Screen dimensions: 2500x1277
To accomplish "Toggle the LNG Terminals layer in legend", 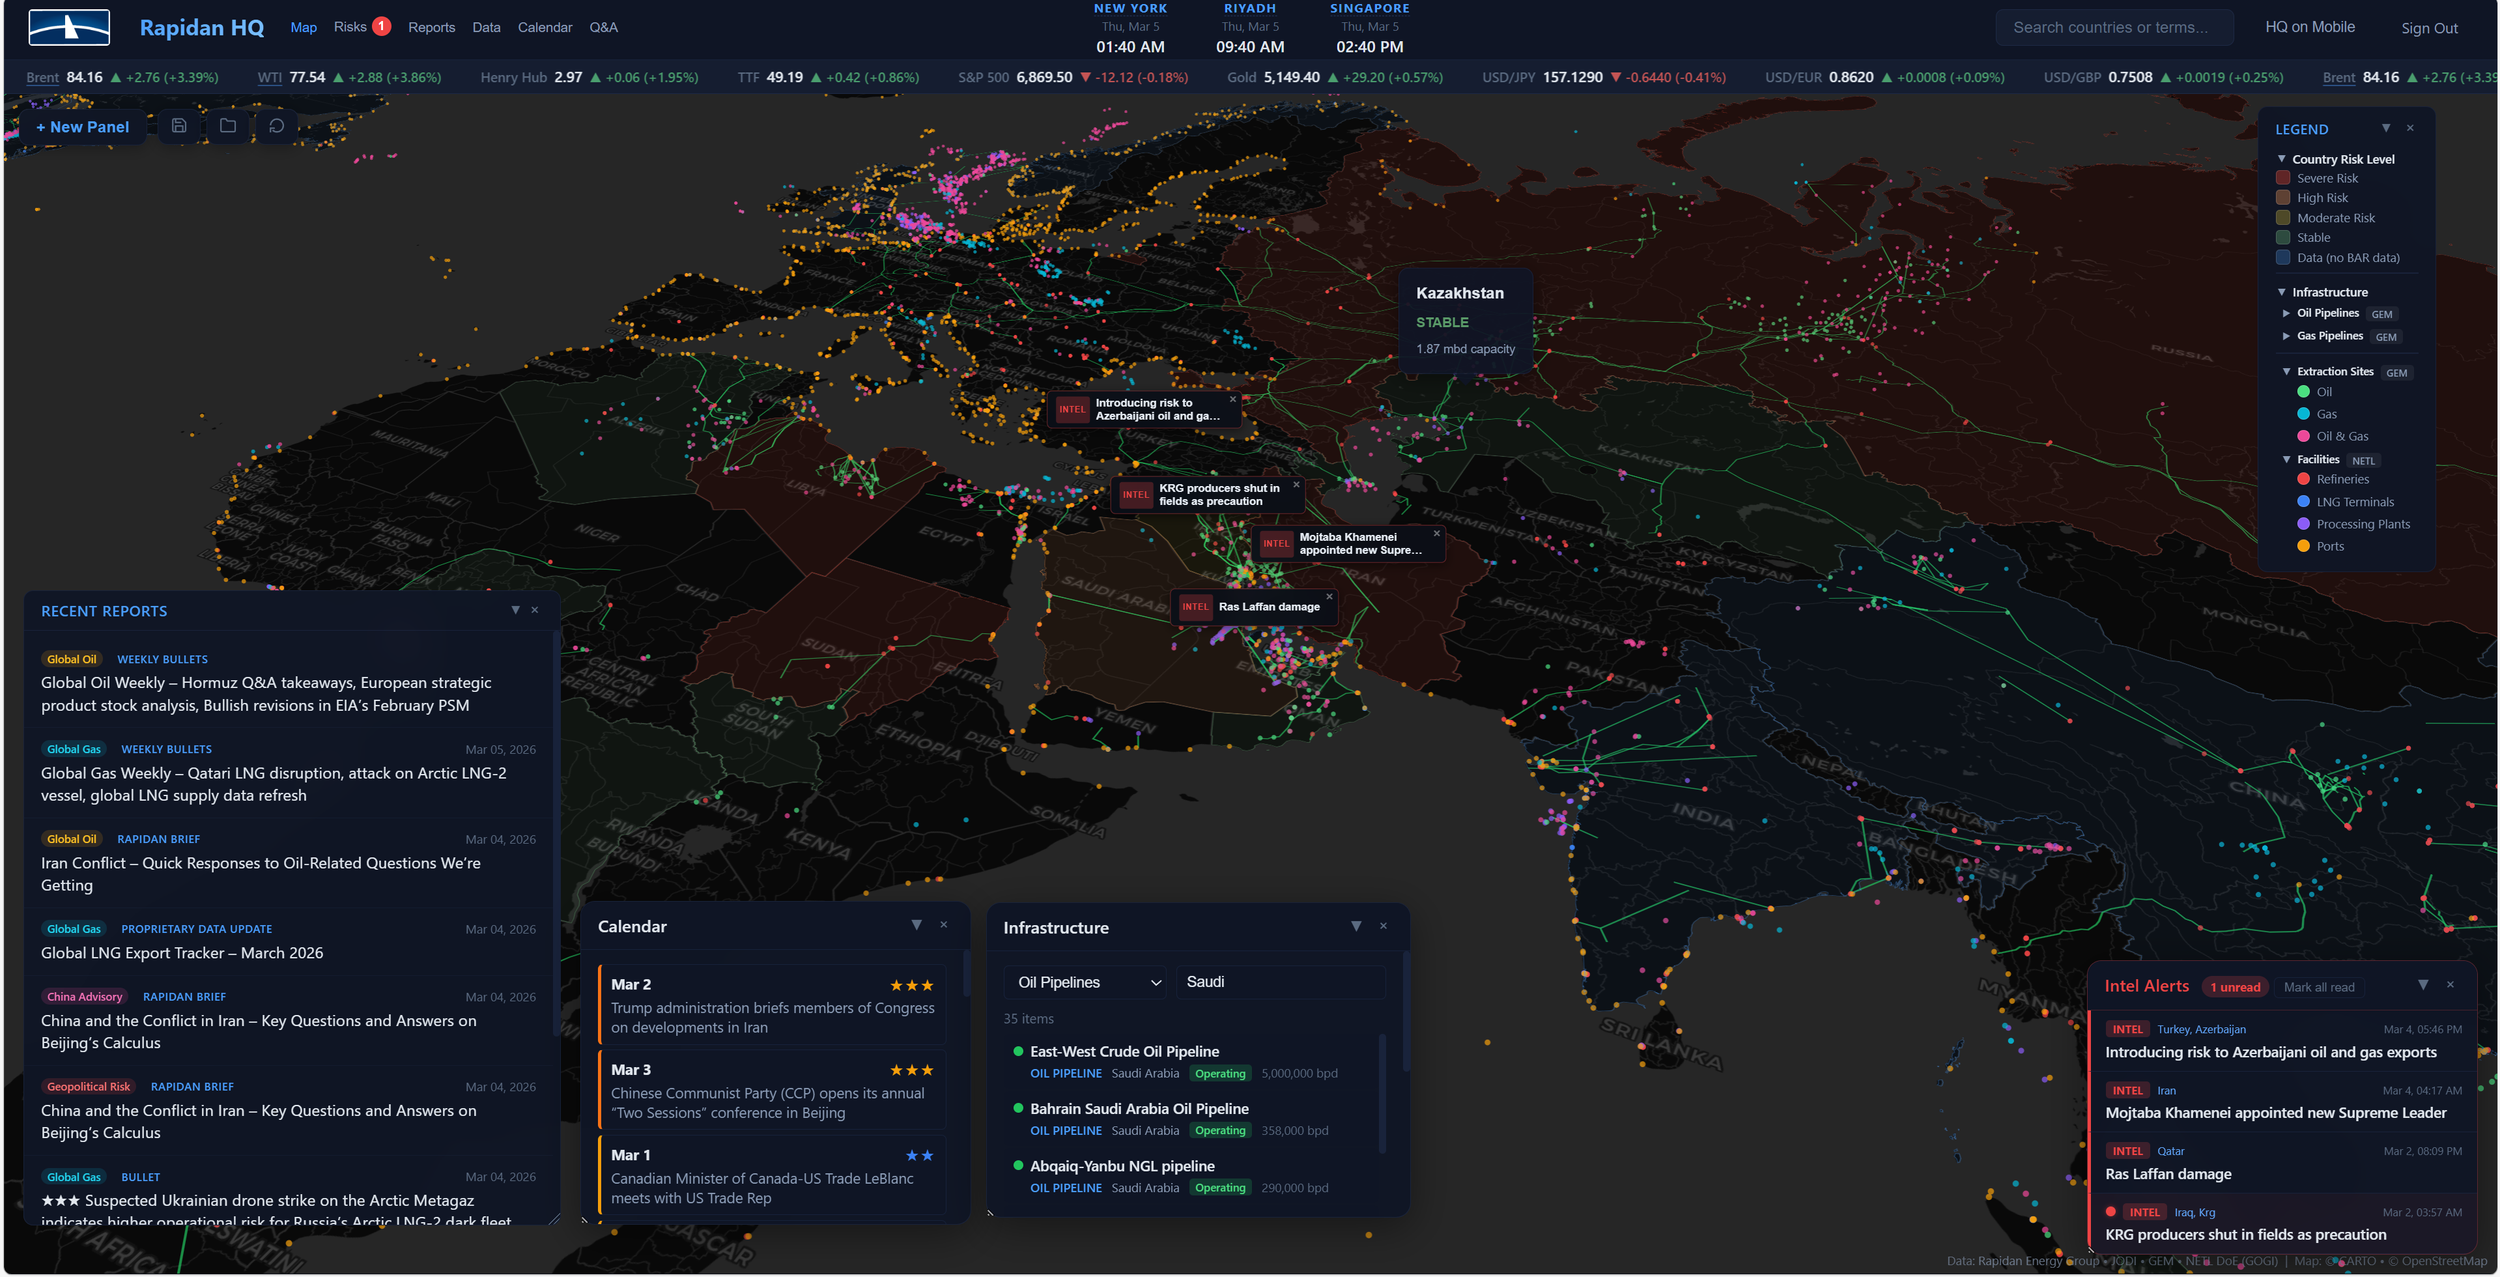I will [2354, 502].
